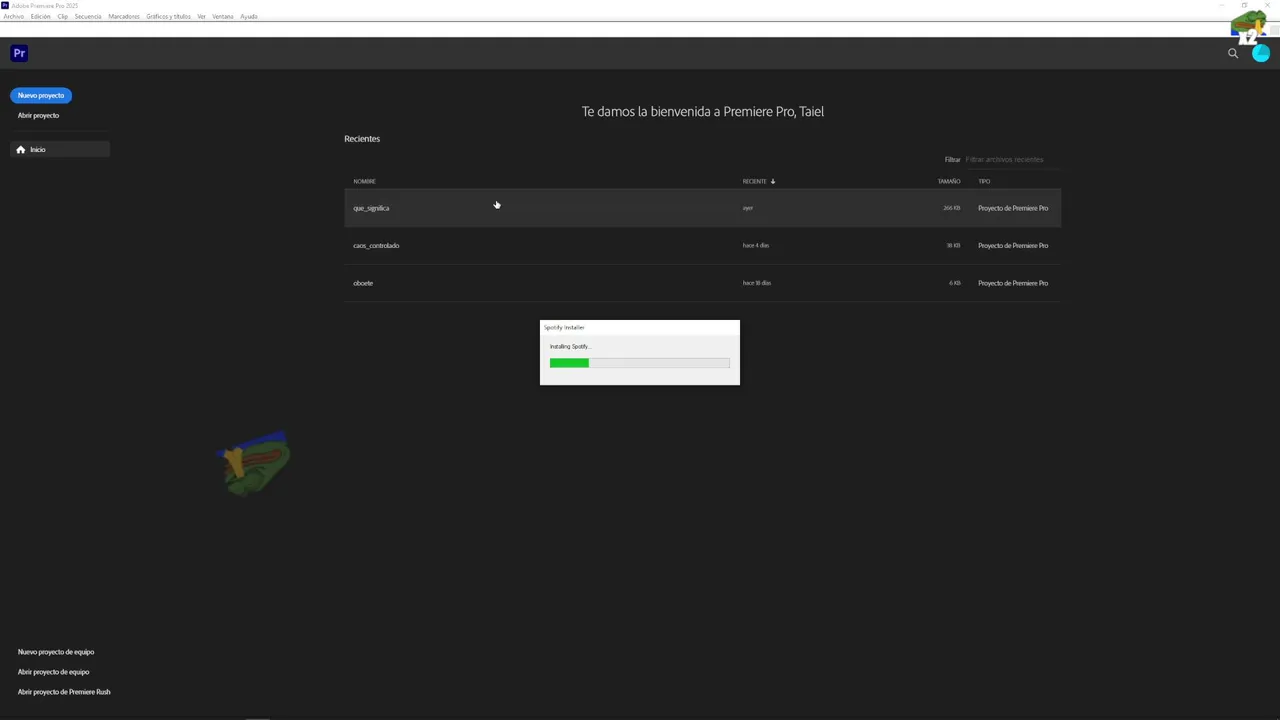Open the Clip menu
The width and height of the screenshot is (1280, 720).
point(63,16)
